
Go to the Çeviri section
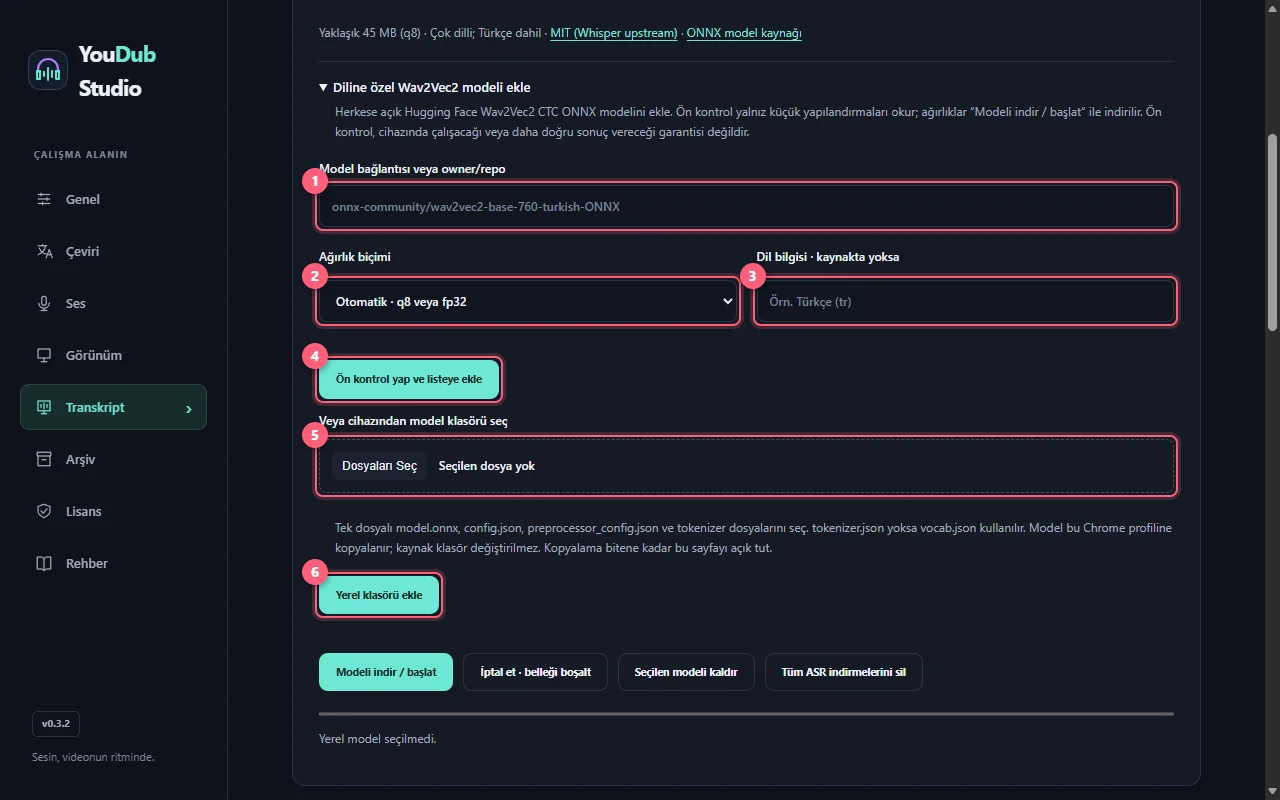[113, 251]
